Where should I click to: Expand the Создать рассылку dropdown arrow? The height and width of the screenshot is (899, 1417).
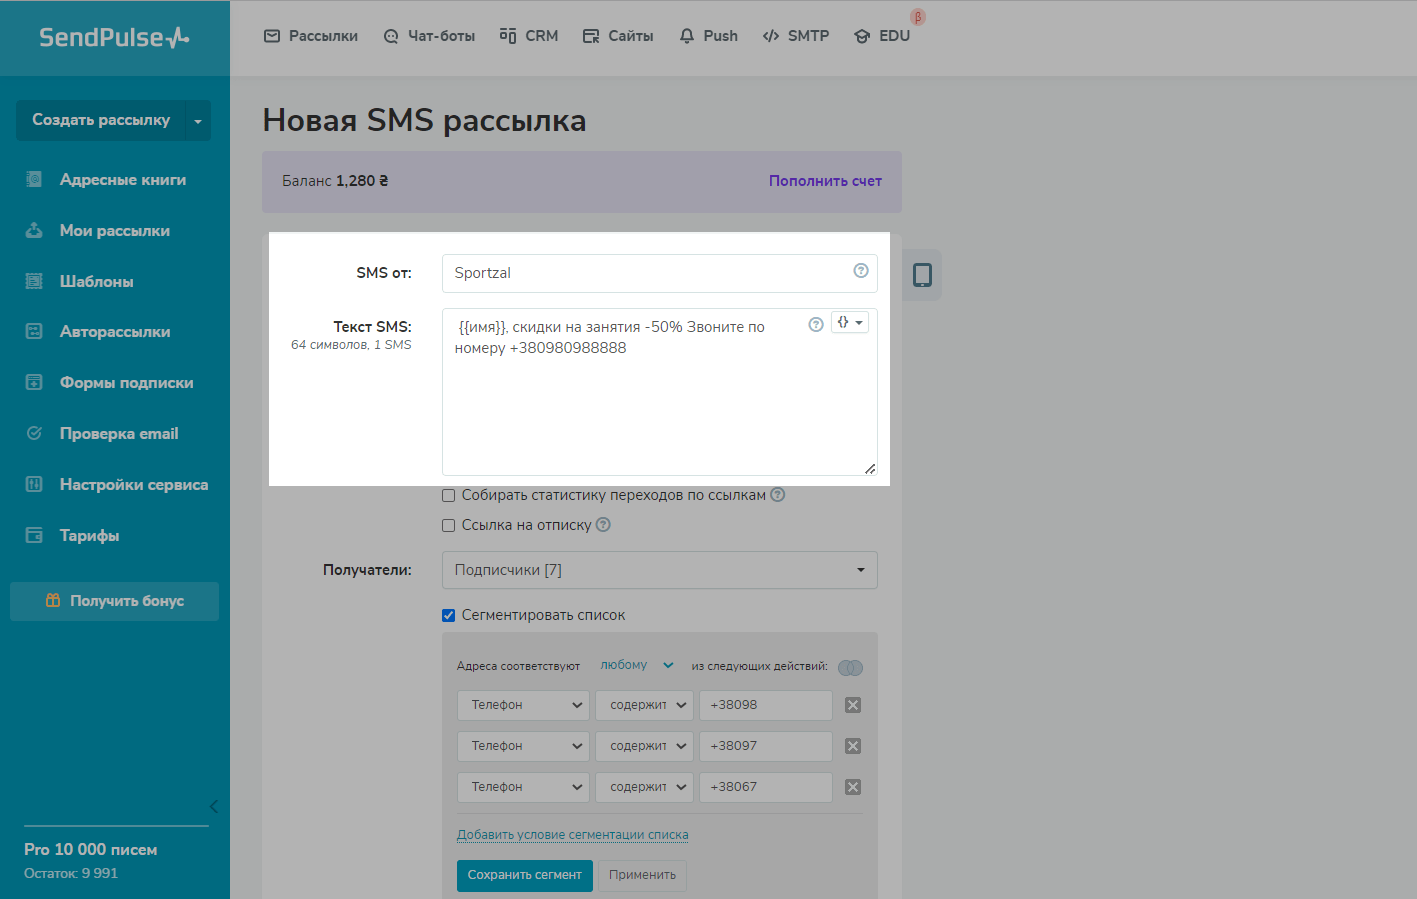click(x=198, y=121)
